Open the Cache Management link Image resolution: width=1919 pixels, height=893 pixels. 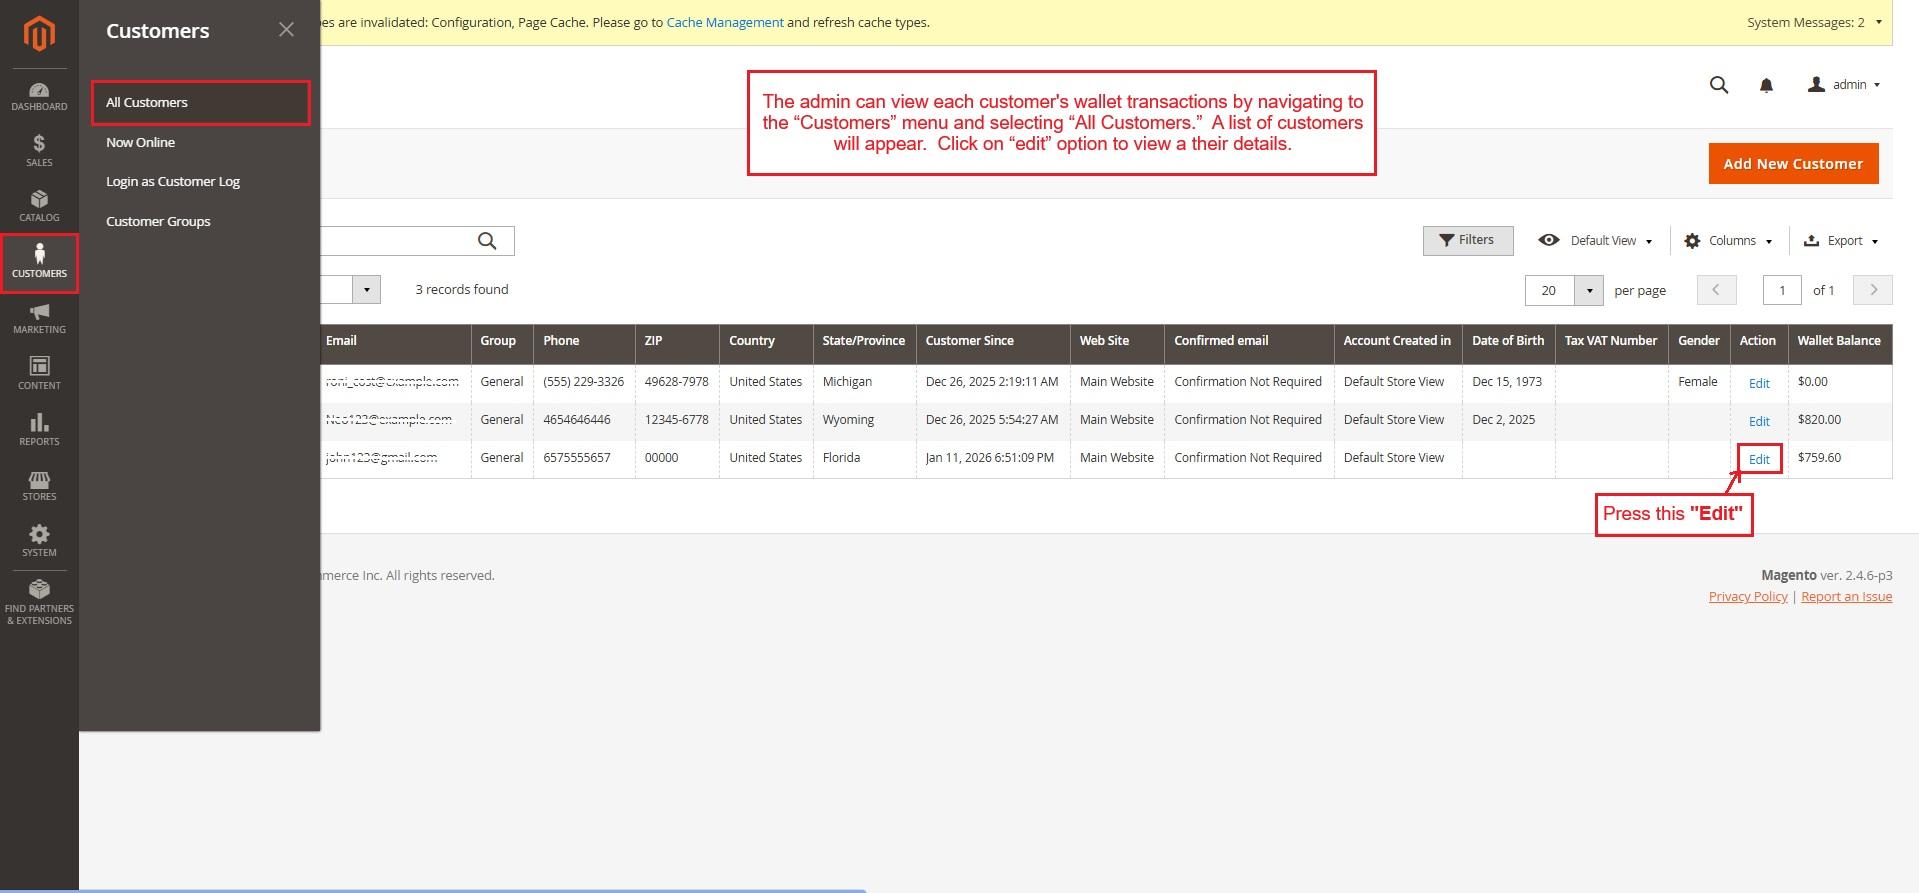click(x=724, y=22)
